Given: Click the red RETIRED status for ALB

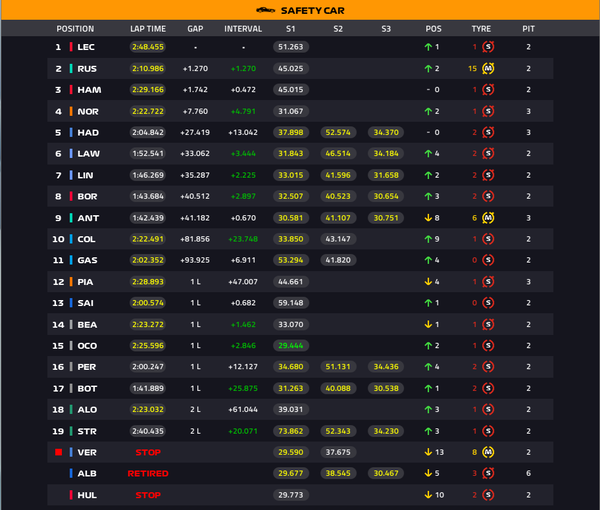Looking at the screenshot, I should click(148, 474).
